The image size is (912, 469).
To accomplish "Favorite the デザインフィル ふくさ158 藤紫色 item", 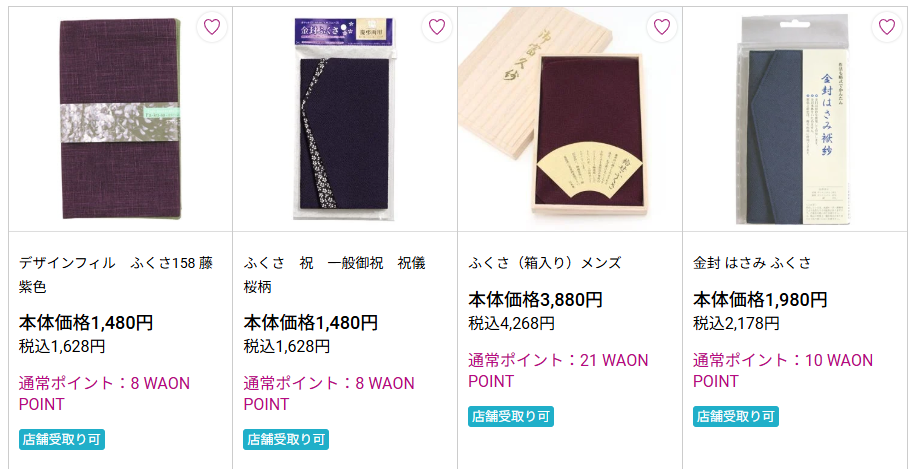I will point(212,27).
